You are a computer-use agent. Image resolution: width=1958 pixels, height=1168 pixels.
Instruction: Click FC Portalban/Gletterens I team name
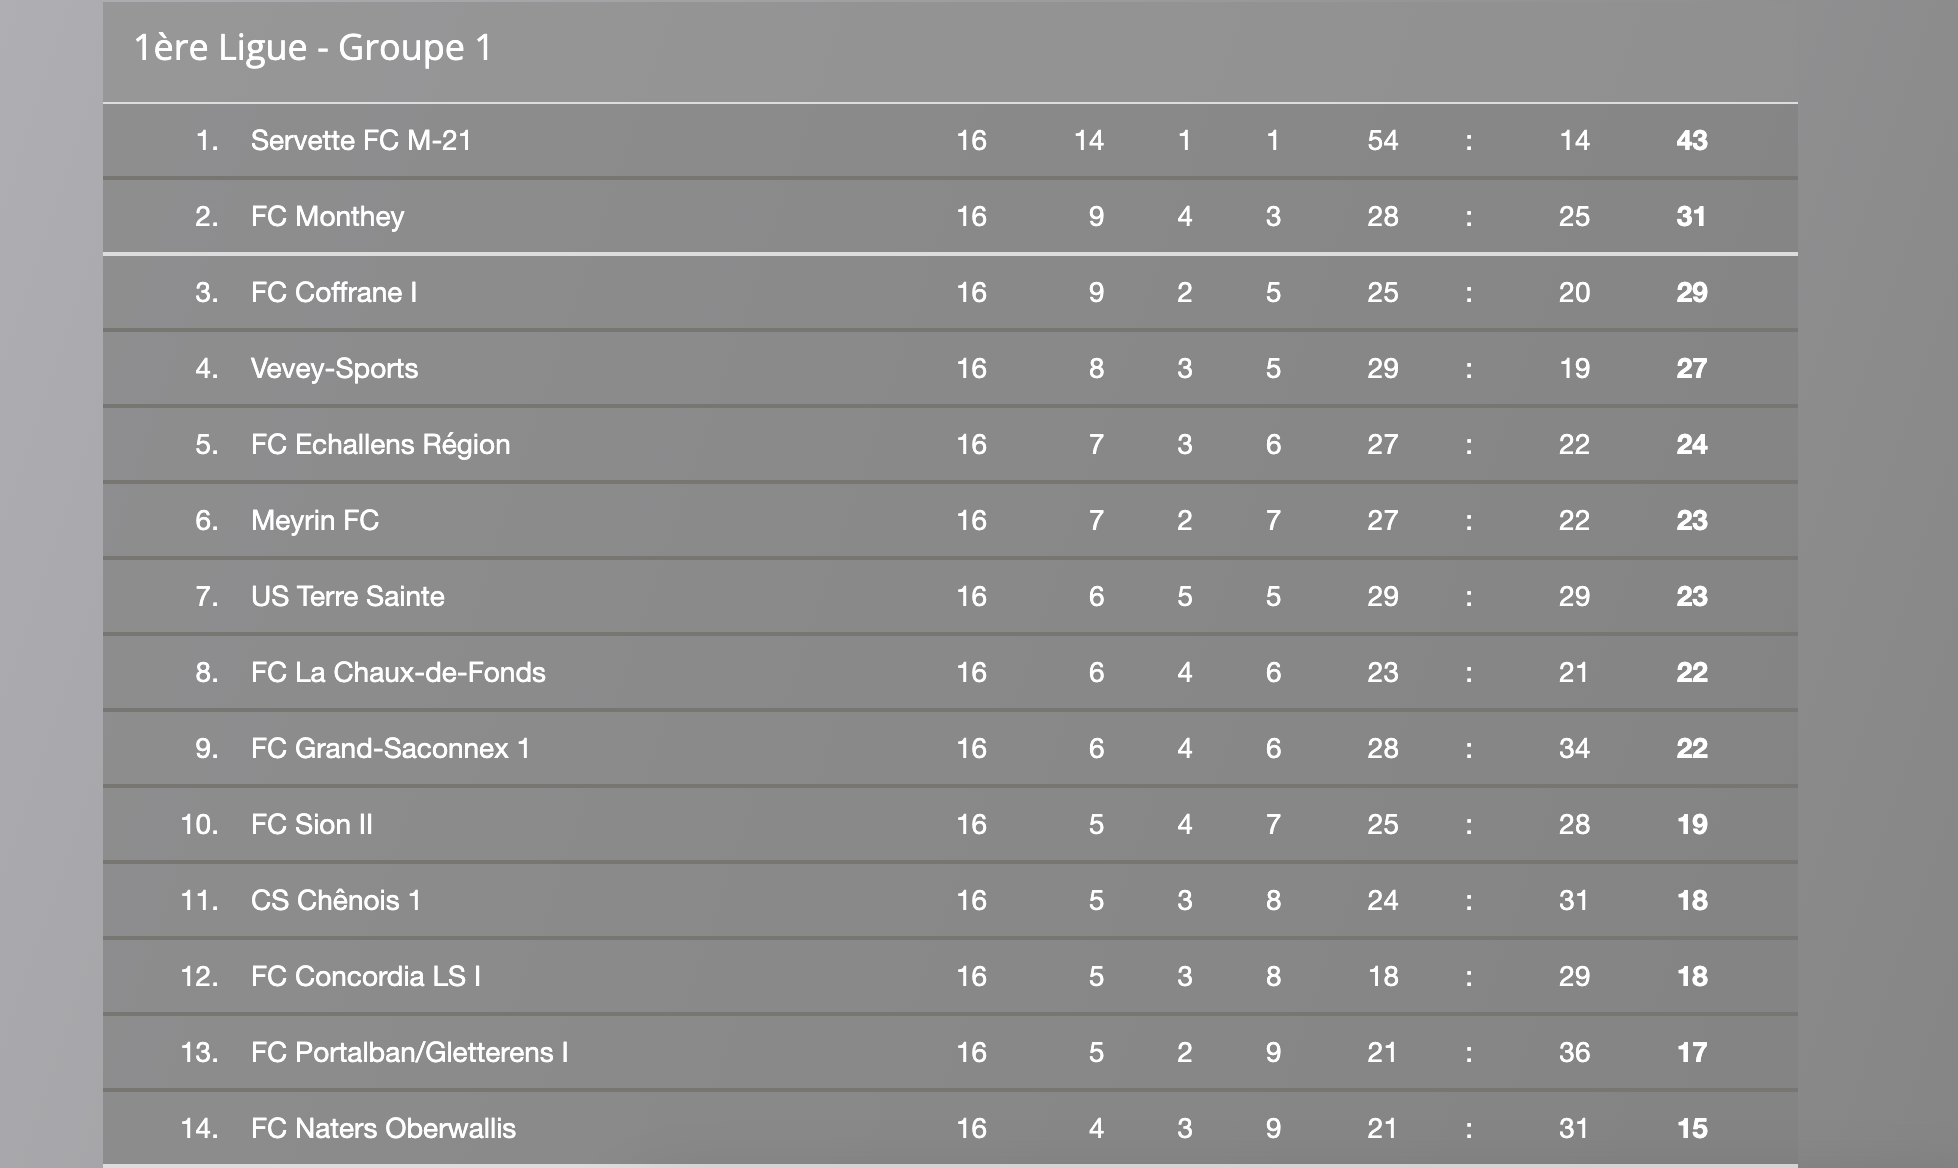click(x=409, y=1052)
